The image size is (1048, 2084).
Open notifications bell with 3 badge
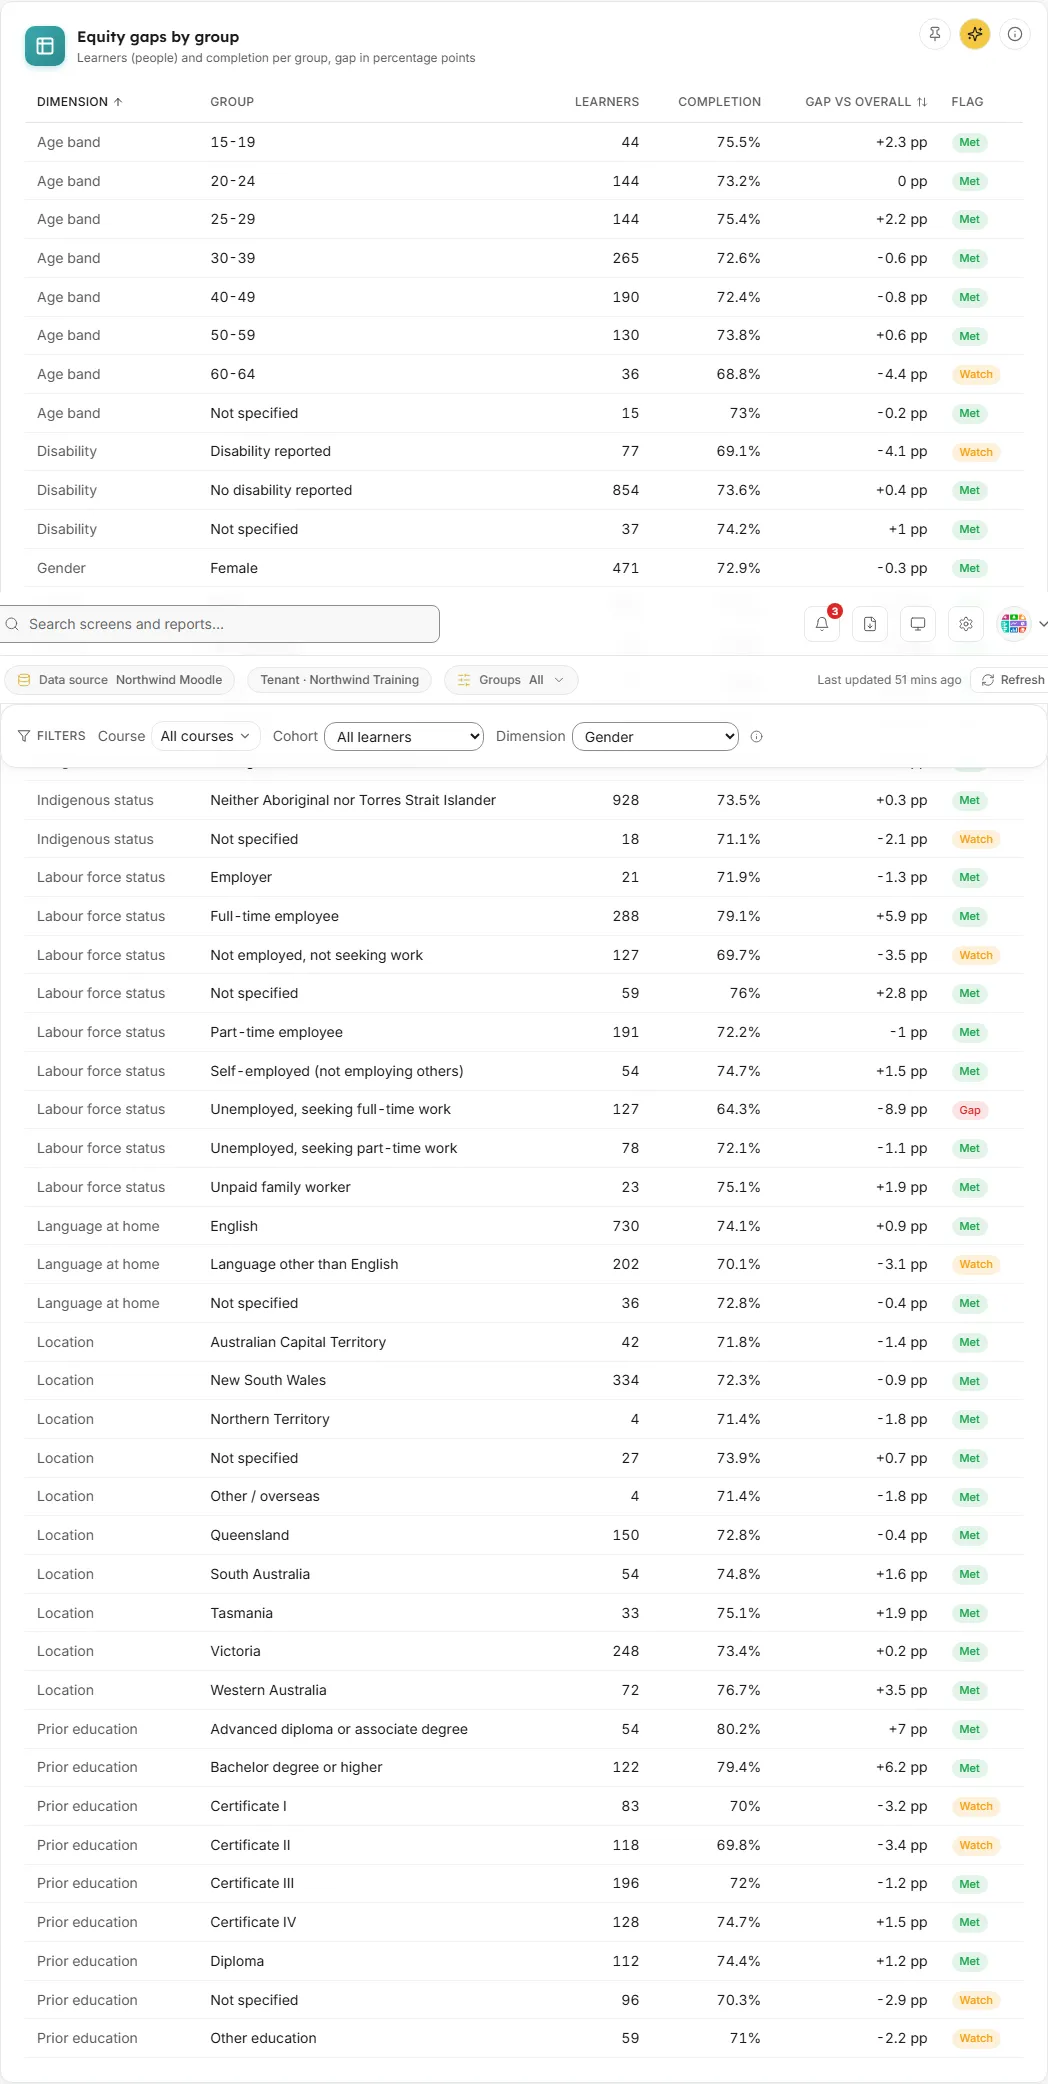click(x=822, y=624)
